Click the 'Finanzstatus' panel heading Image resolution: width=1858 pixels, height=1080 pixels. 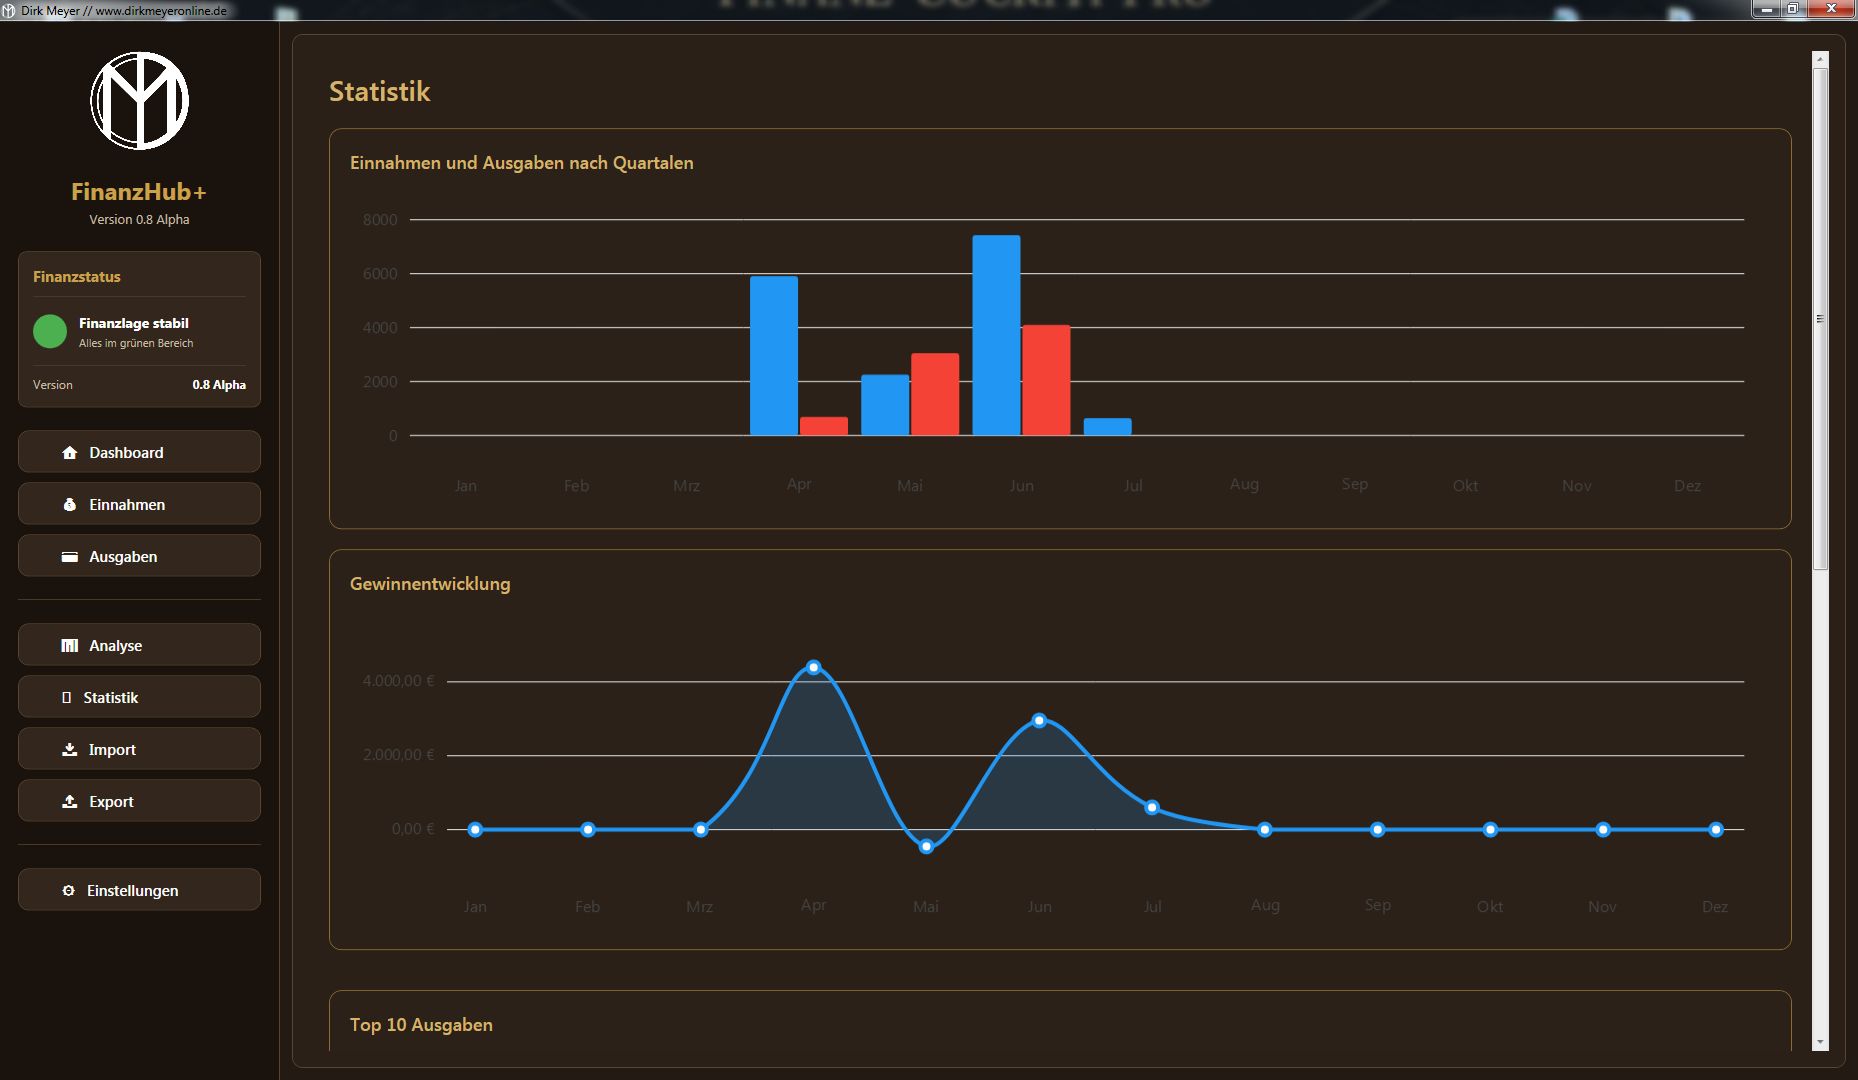[77, 277]
